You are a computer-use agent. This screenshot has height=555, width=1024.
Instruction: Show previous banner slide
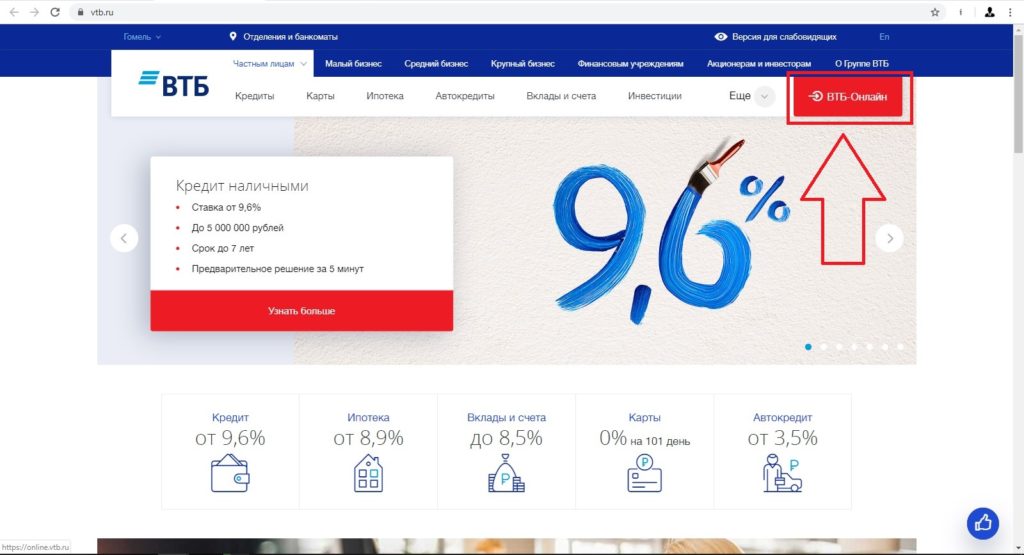pos(124,238)
